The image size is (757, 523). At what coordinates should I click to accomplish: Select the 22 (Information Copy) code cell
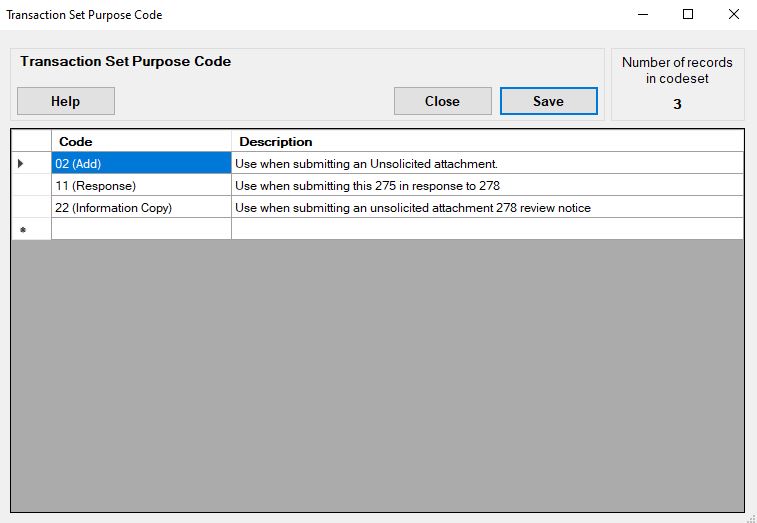[x=141, y=208]
